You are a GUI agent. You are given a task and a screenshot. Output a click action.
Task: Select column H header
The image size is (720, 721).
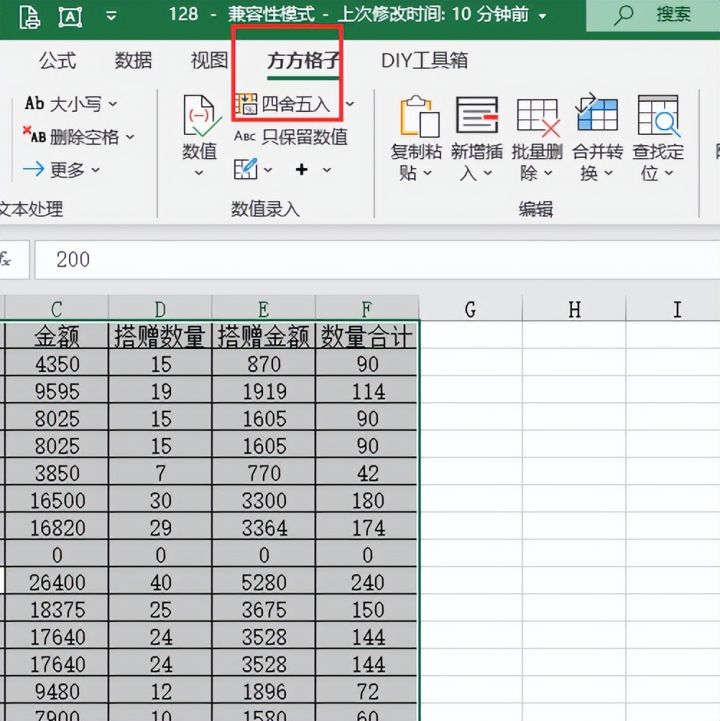(574, 308)
